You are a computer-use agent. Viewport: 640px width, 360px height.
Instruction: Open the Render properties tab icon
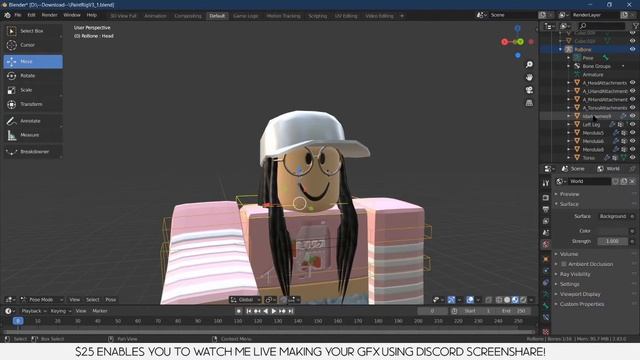pos(546,198)
